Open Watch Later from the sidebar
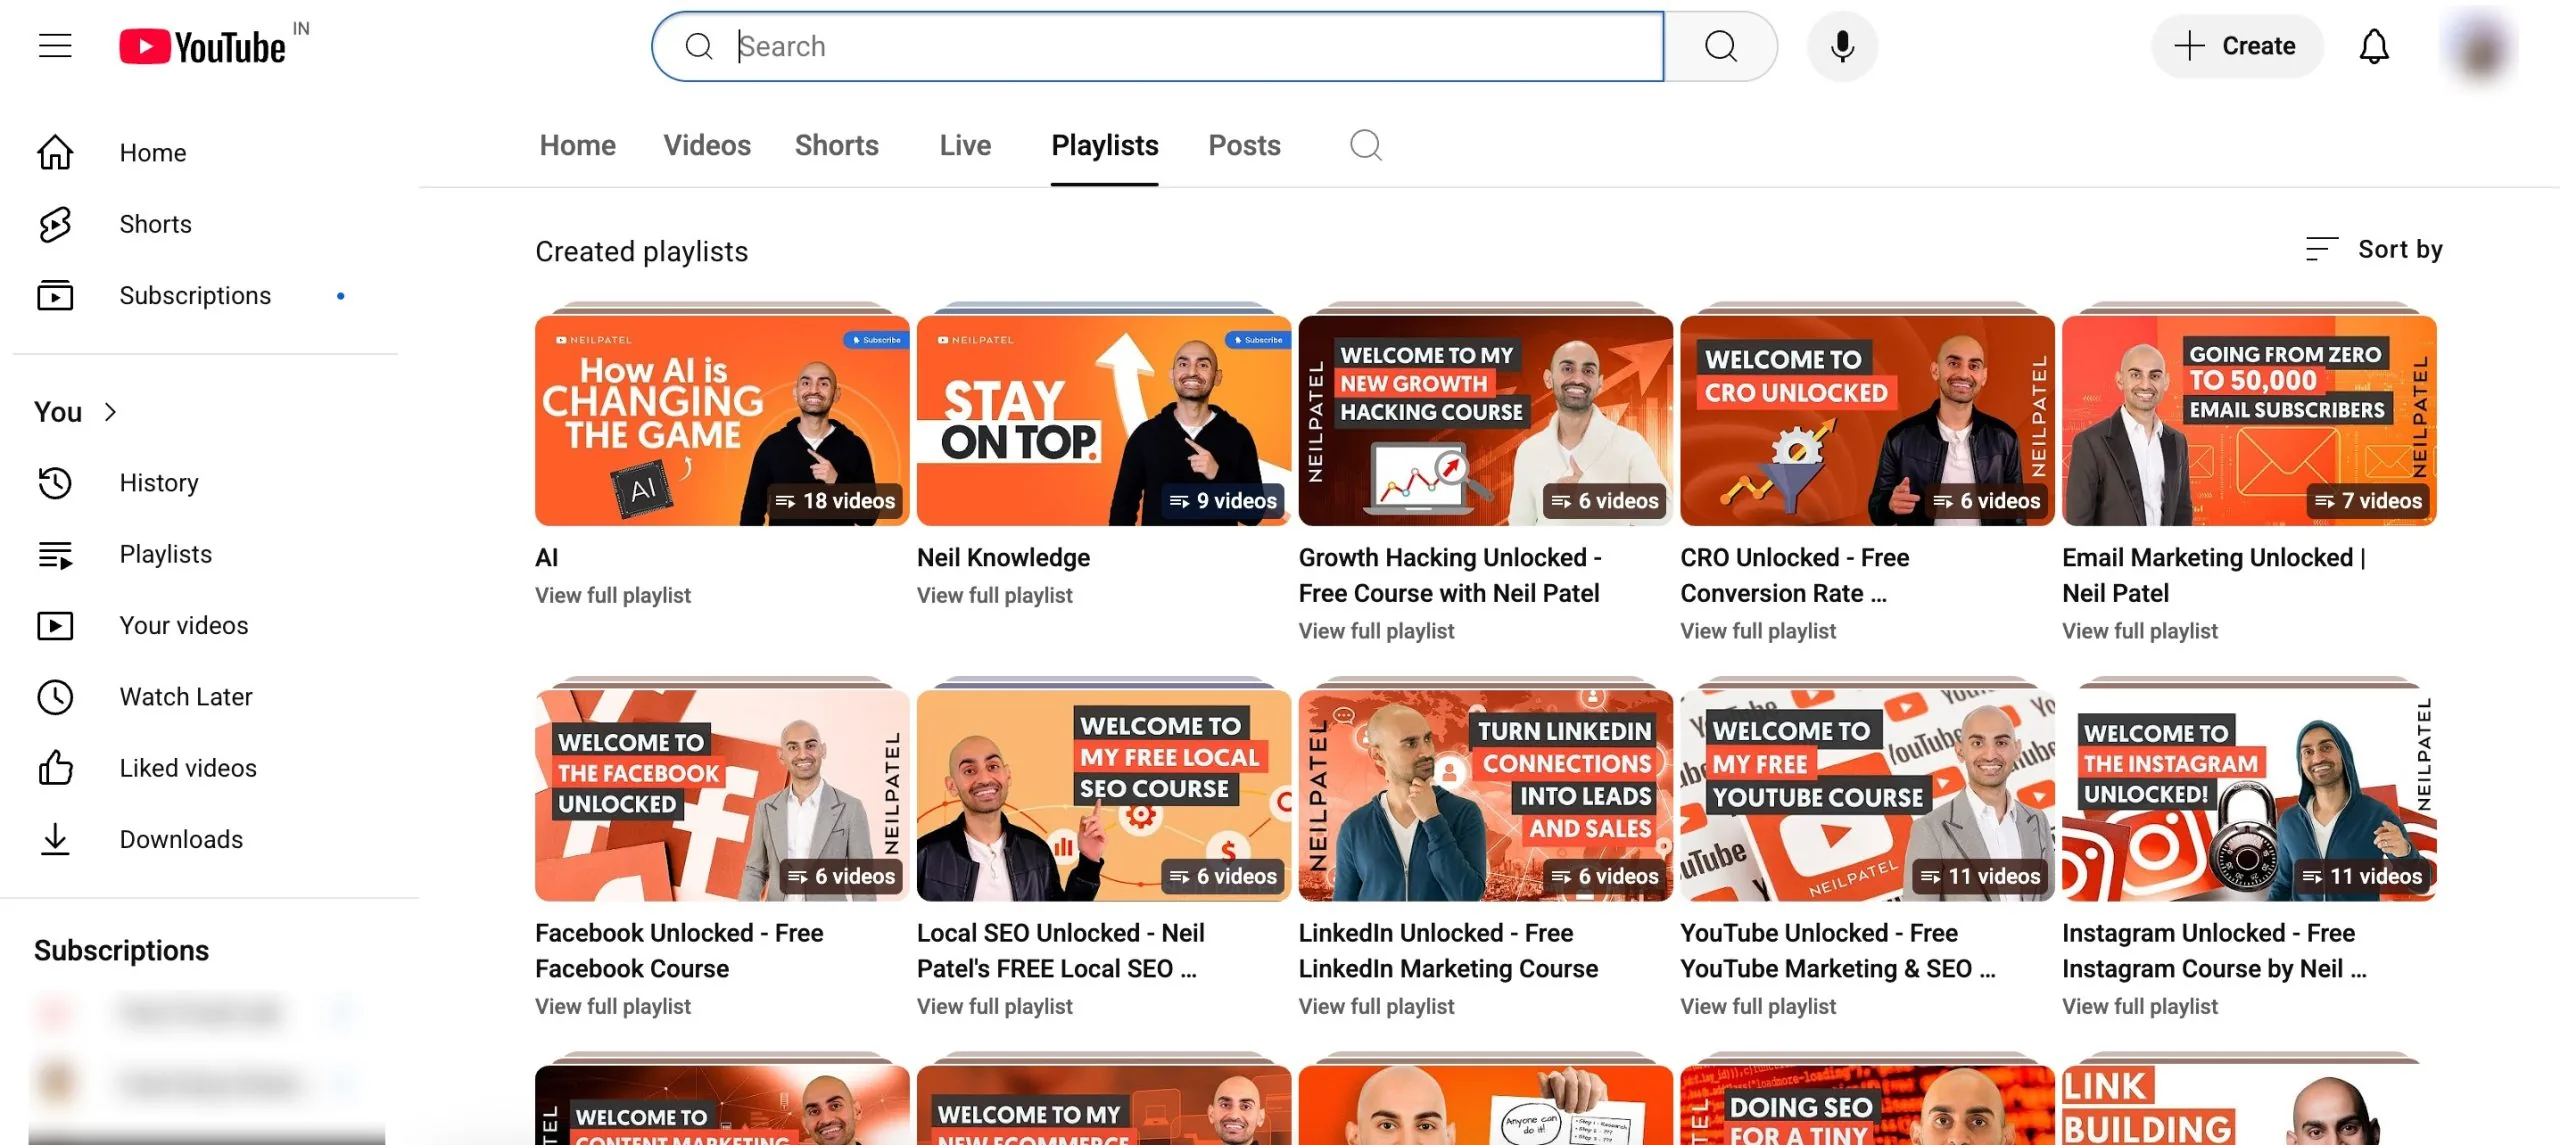2560x1145 pixels. [186, 696]
